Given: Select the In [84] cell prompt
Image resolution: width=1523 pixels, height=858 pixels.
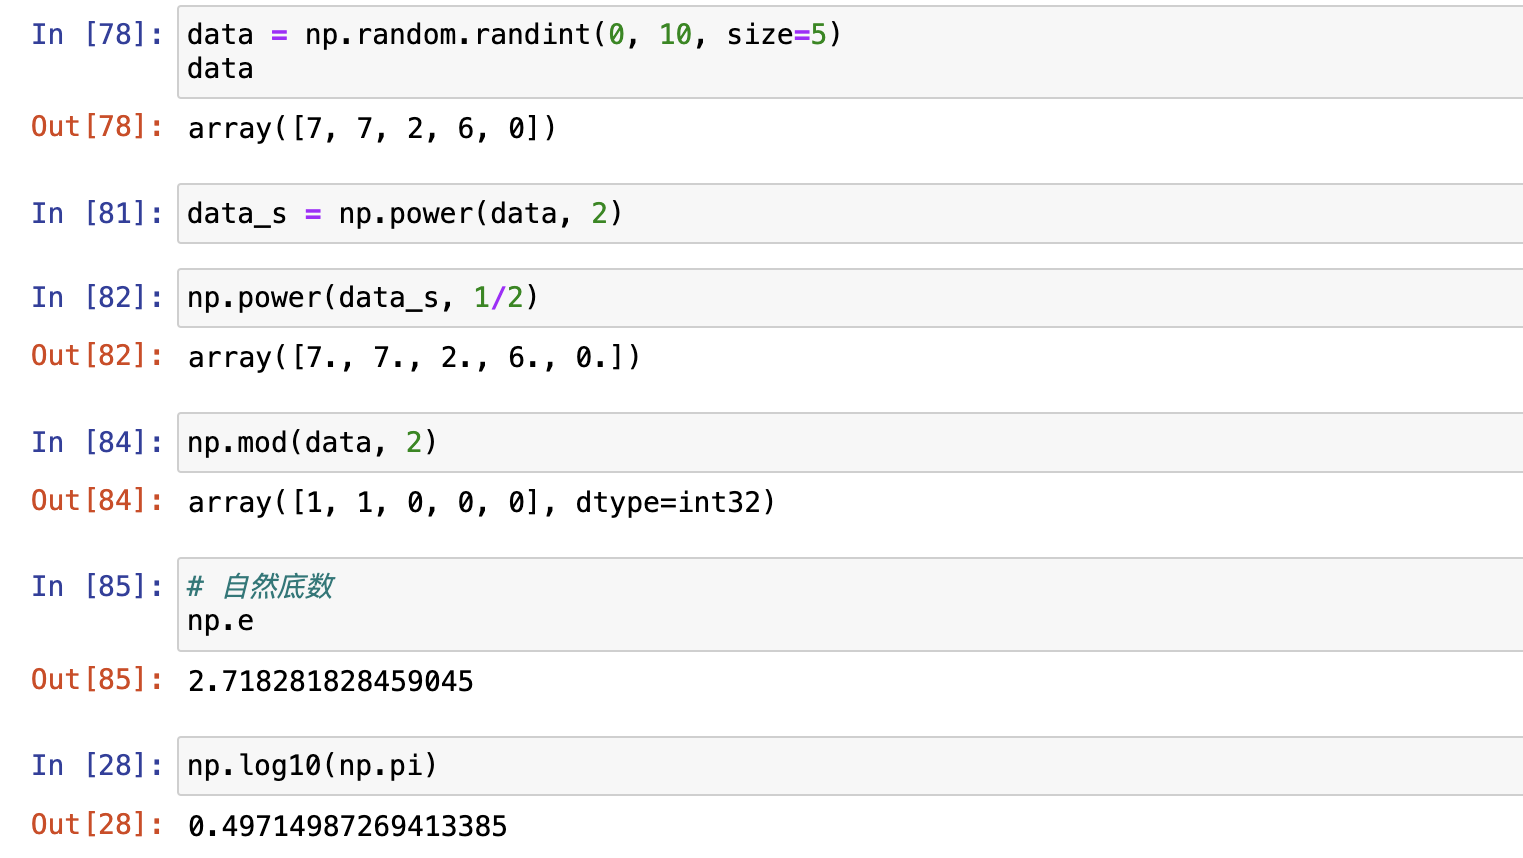Looking at the screenshot, I should (97, 442).
